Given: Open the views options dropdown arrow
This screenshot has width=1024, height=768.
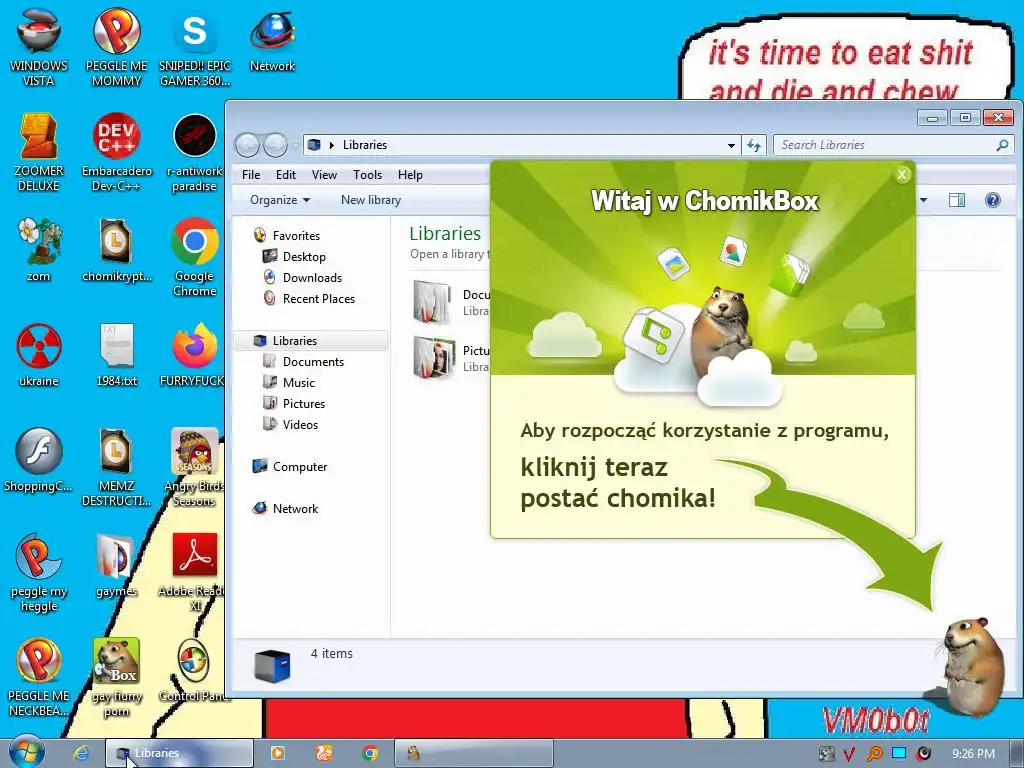Looking at the screenshot, I should click(x=923, y=200).
